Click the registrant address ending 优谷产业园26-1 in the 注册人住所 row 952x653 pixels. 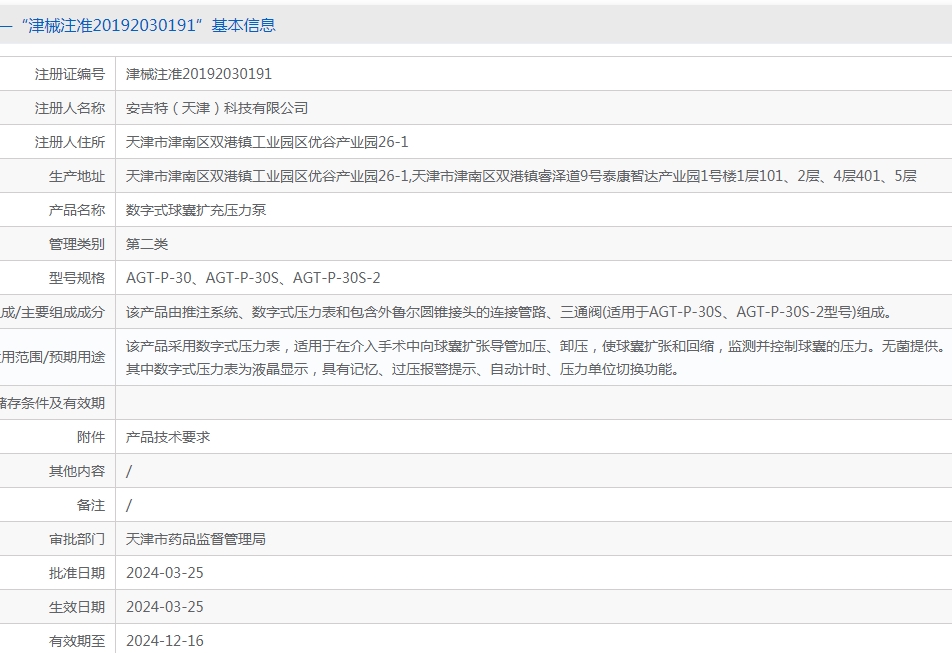coord(267,142)
